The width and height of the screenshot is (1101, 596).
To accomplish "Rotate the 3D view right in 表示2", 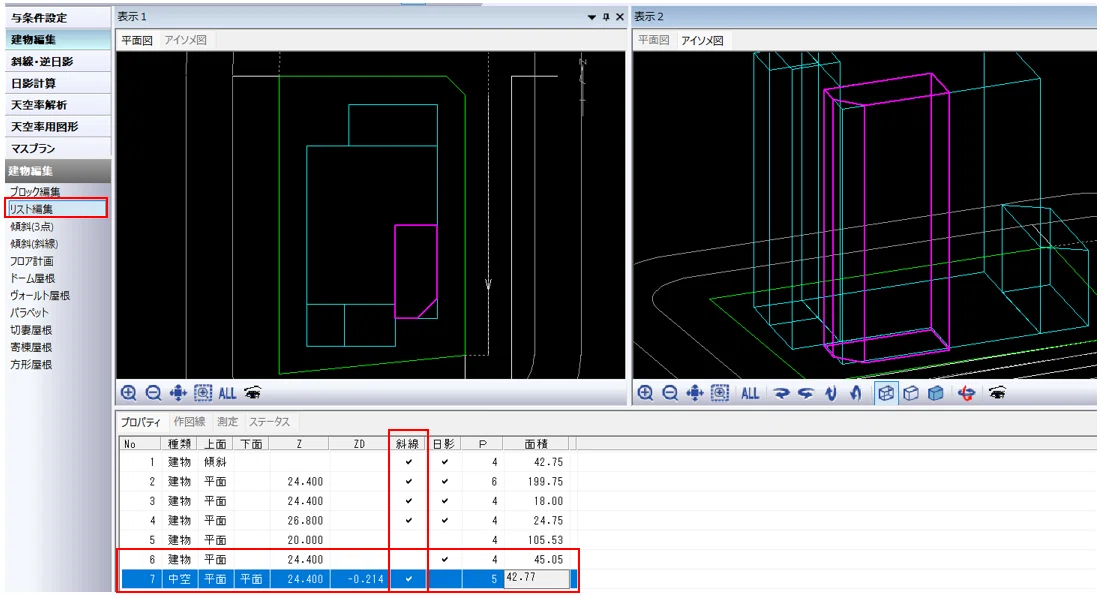I will [782, 393].
